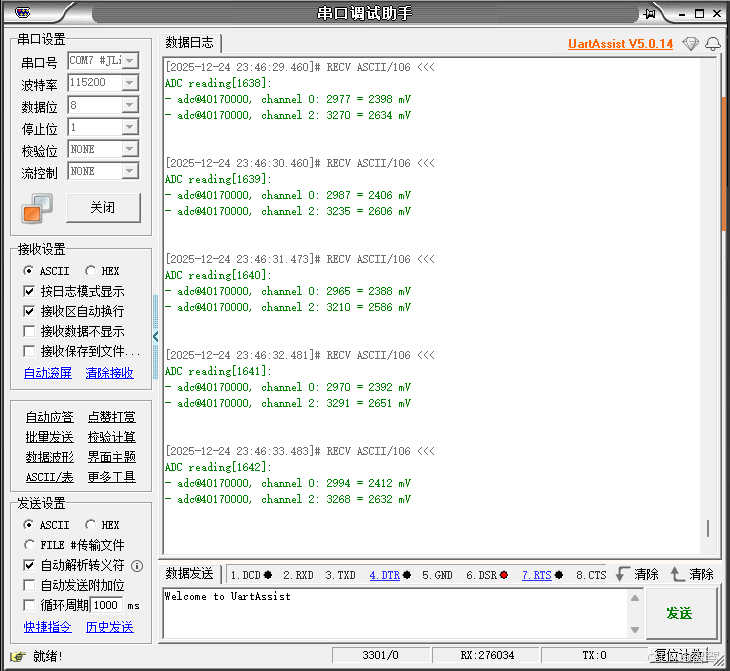Open the 波特率 115200 dropdown

[130, 83]
